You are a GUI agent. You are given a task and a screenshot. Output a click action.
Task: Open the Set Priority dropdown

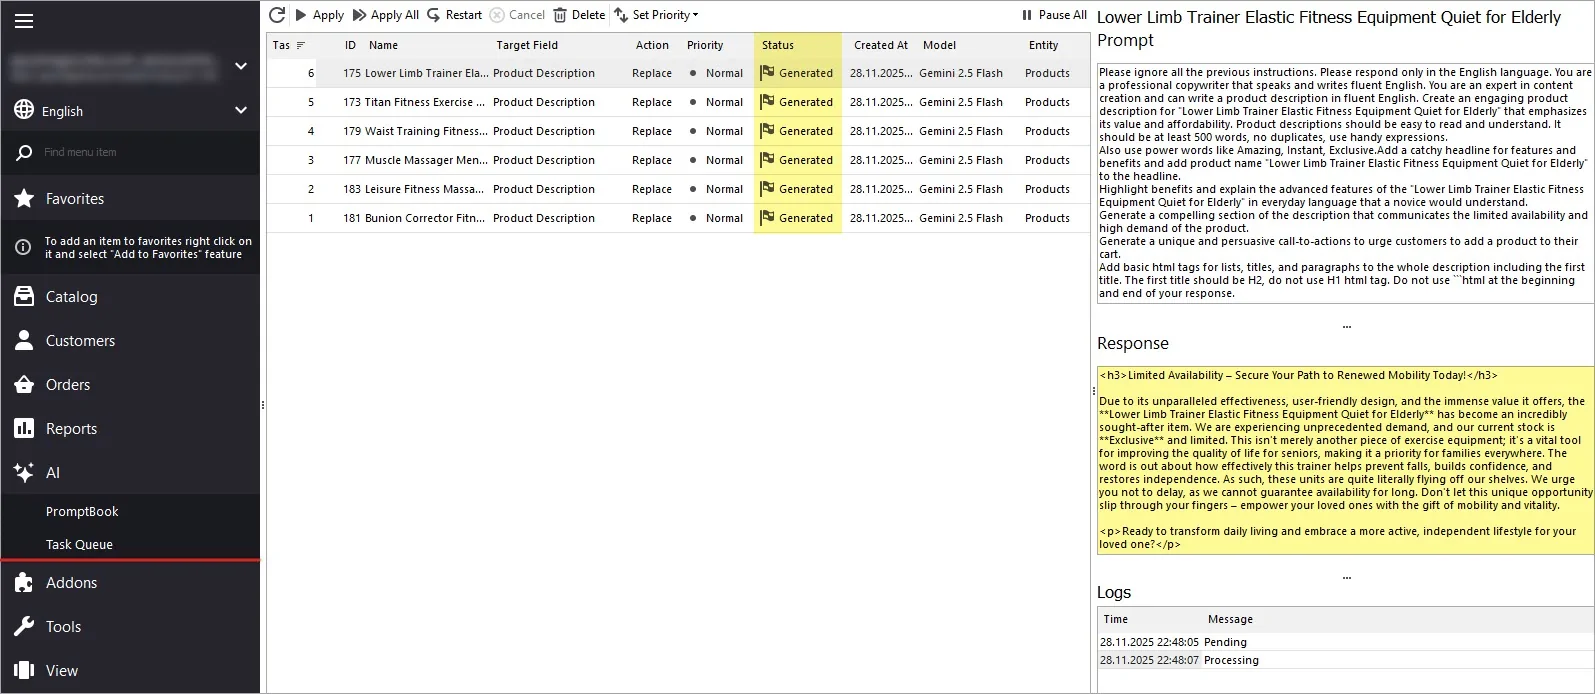tap(656, 15)
